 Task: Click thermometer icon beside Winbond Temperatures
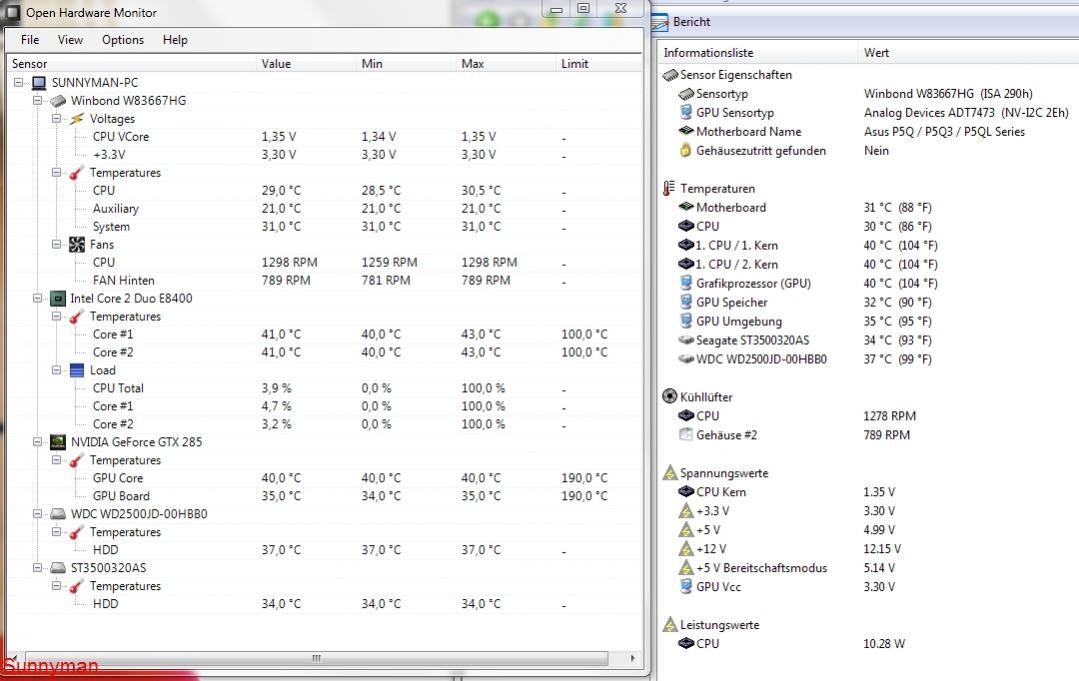(x=76, y=173)
